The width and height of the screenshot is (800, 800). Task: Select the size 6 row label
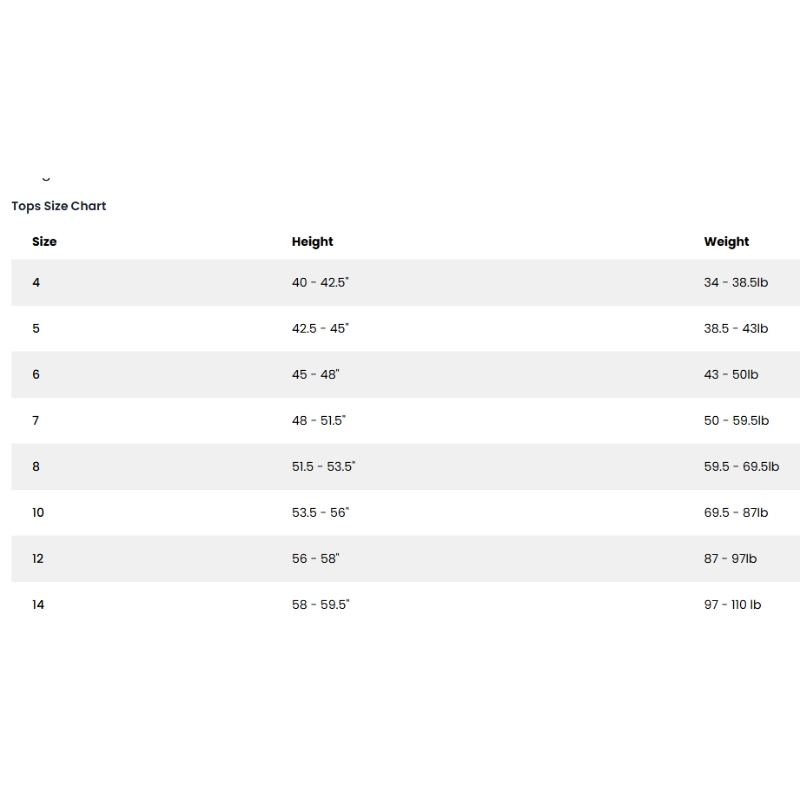pos(36,375)
